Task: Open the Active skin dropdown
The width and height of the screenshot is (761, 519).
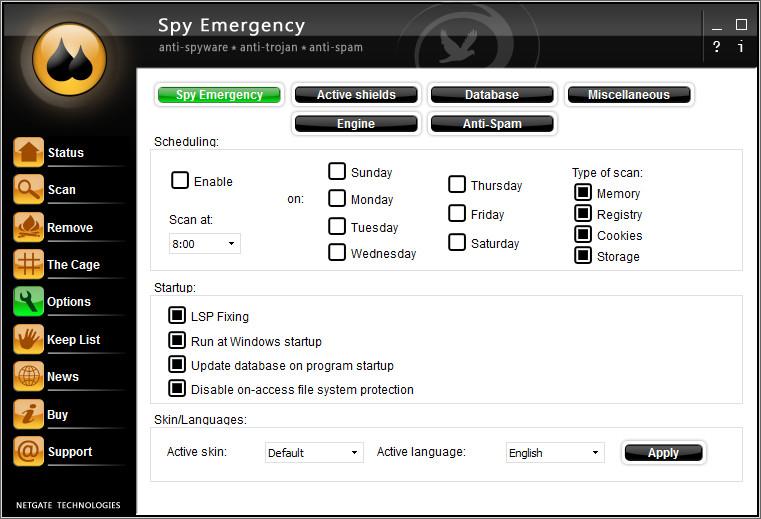Action: pos(314,452)
